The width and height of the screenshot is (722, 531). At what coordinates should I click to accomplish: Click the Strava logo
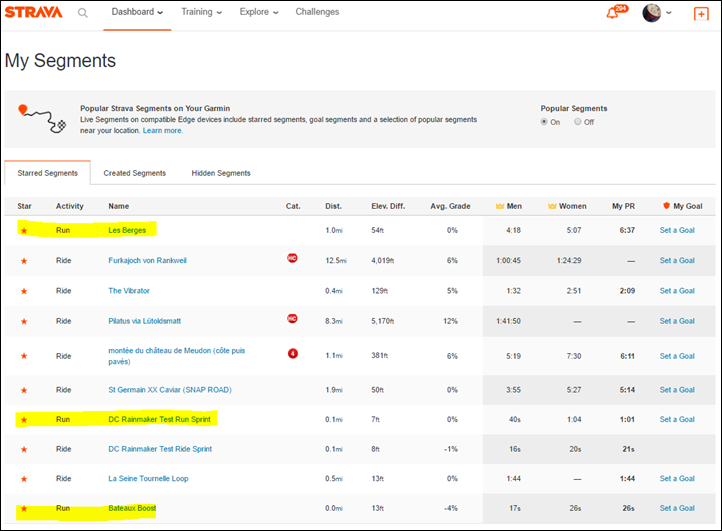click(33, 12)
